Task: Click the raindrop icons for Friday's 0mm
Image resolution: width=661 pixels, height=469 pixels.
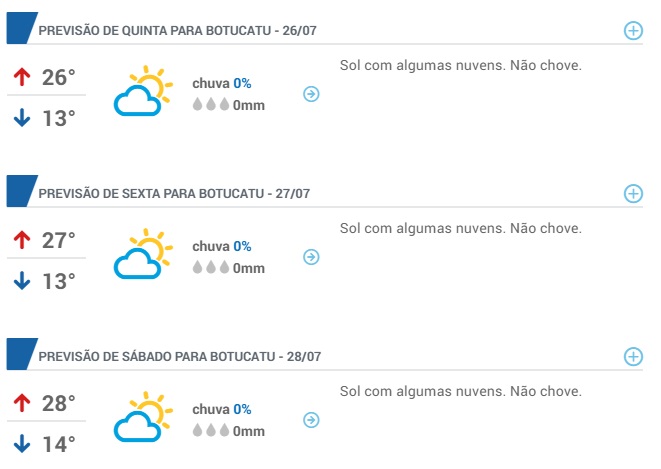Action: click(x=211, y=267)
